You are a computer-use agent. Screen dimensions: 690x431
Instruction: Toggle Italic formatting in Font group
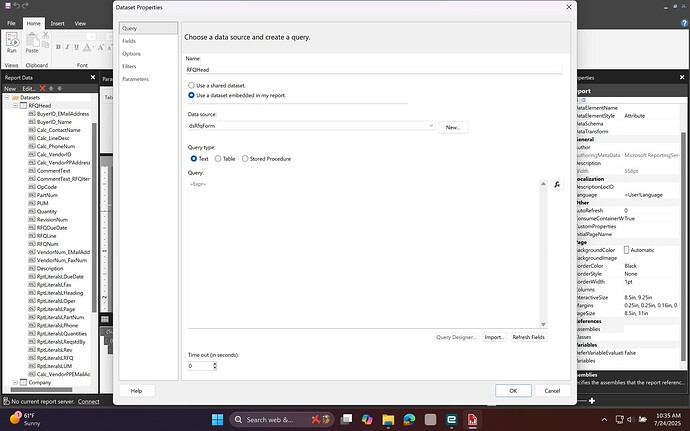click(x=67, y=47)
